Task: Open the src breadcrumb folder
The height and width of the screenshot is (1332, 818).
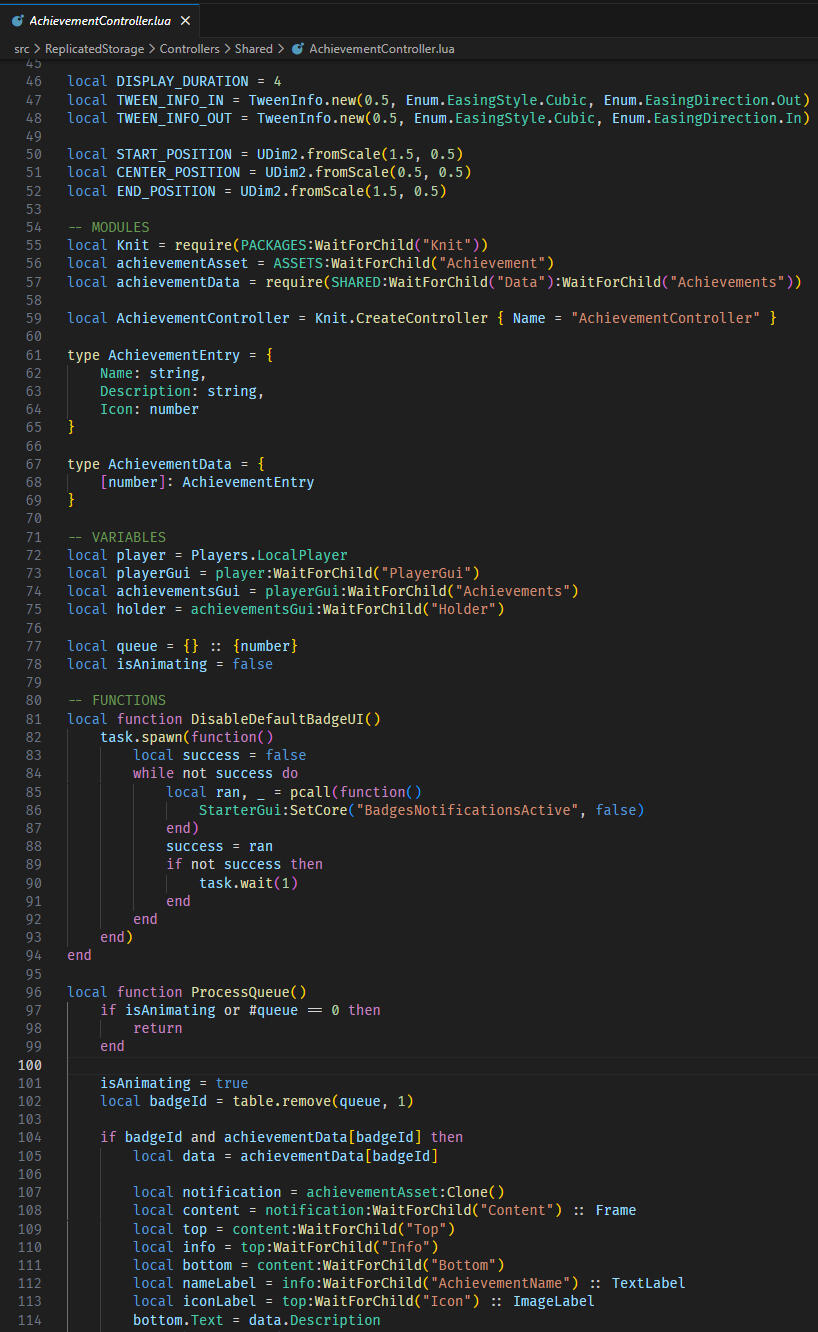Action: tap(22, 48)
